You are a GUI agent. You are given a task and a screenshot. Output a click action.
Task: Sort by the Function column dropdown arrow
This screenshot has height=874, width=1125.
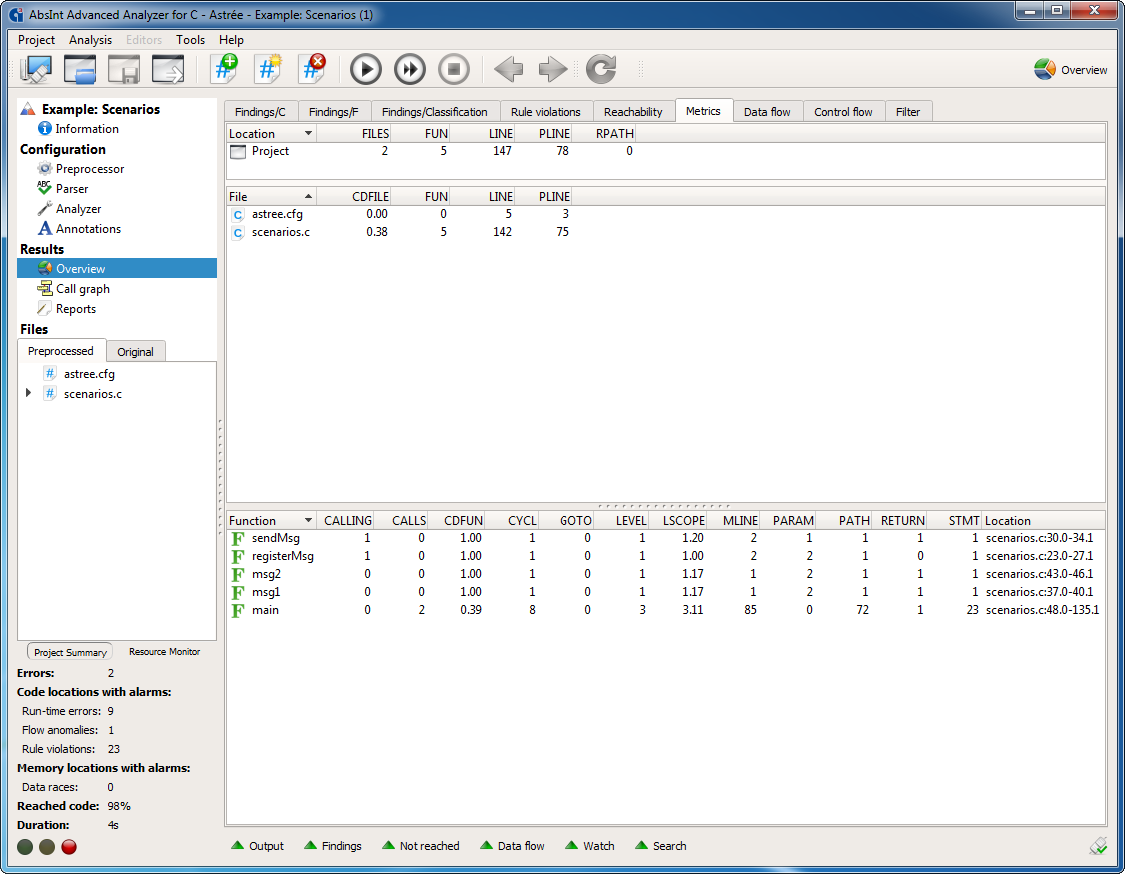pyautogui.click(x=308, y=521)
